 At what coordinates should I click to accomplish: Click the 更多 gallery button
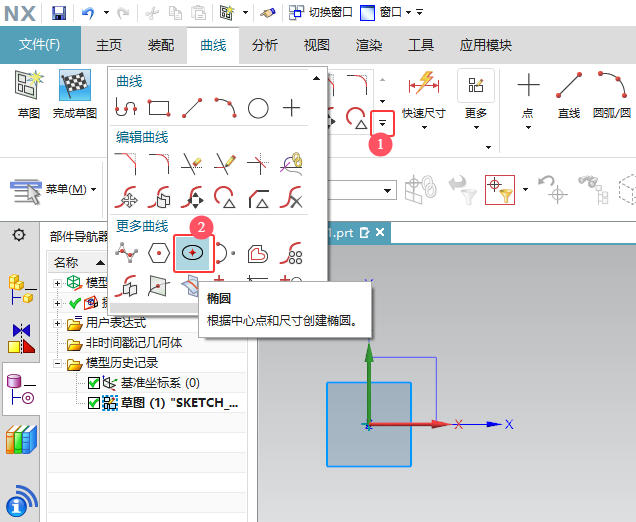(x=476, y=94)
